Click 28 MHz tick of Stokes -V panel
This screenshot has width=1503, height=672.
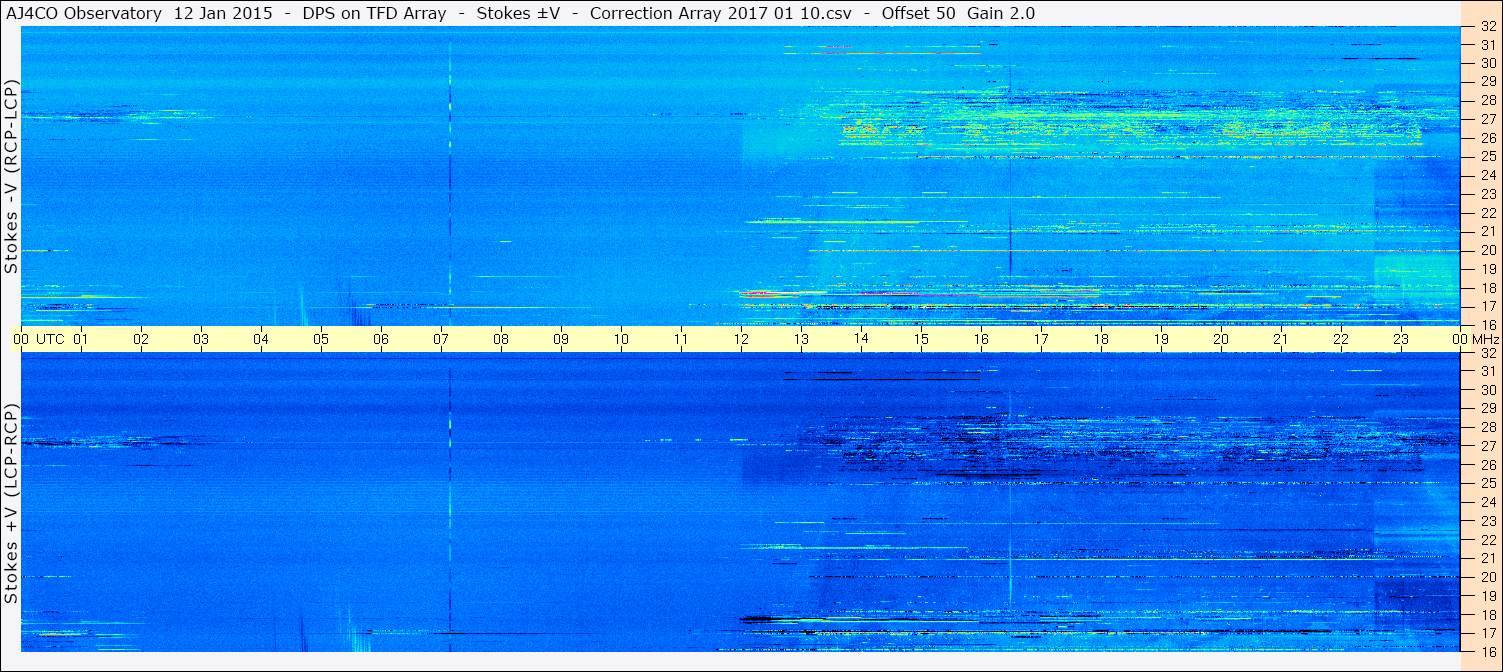[1488, 100]
